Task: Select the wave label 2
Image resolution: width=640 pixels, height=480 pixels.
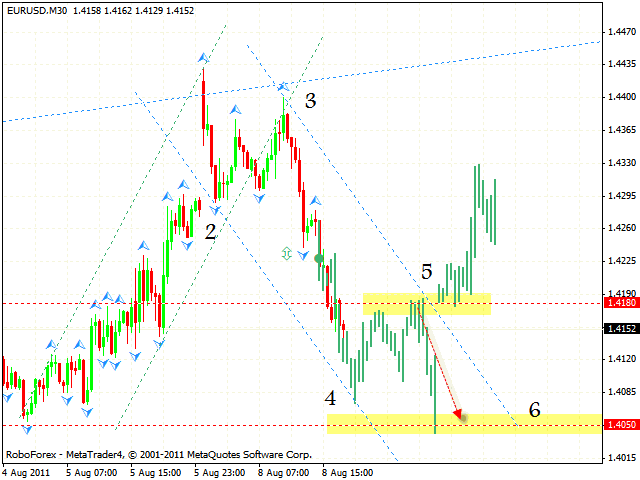Action: tap(210, 232)
